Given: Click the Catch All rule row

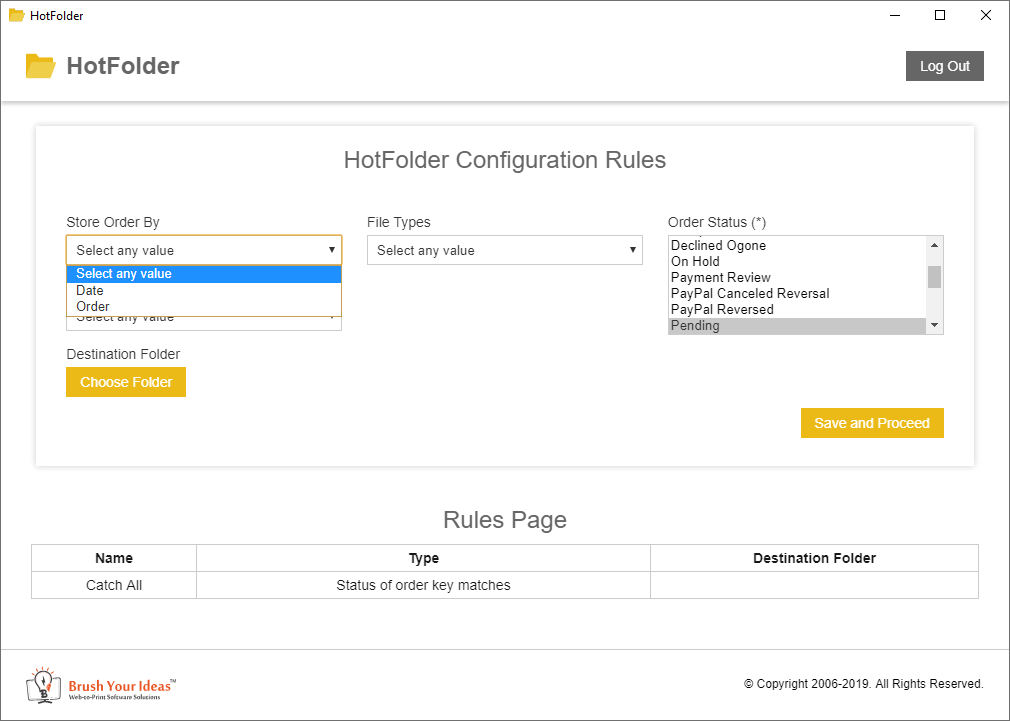Looking at the screenshot, I should [x=113, y=584].
